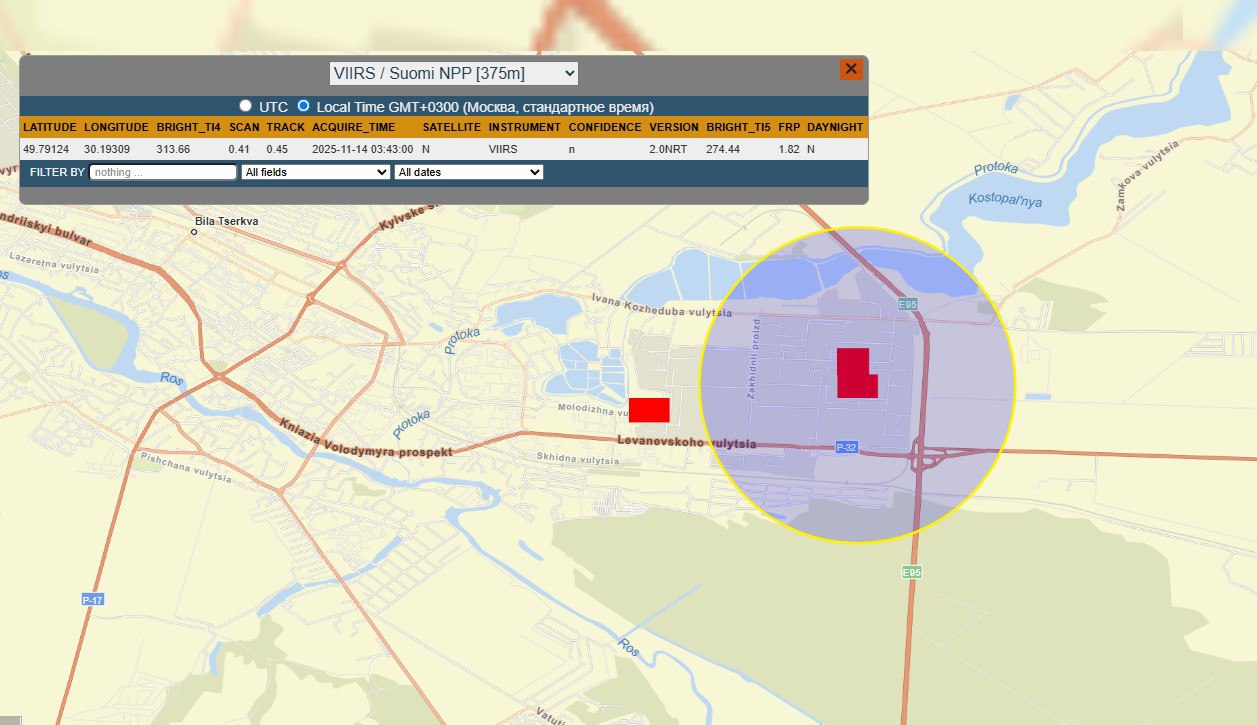Sort by the LATITUDE column header

click(50, 128)
